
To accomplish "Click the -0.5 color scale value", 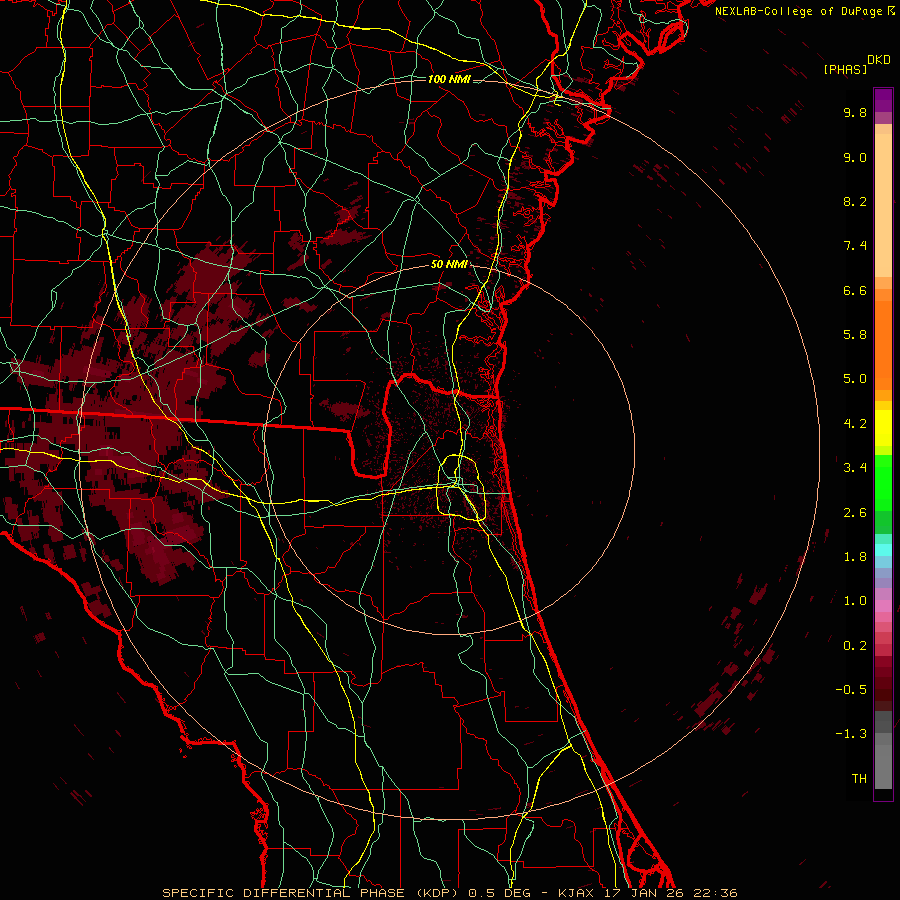I will (x=851, y=690).
